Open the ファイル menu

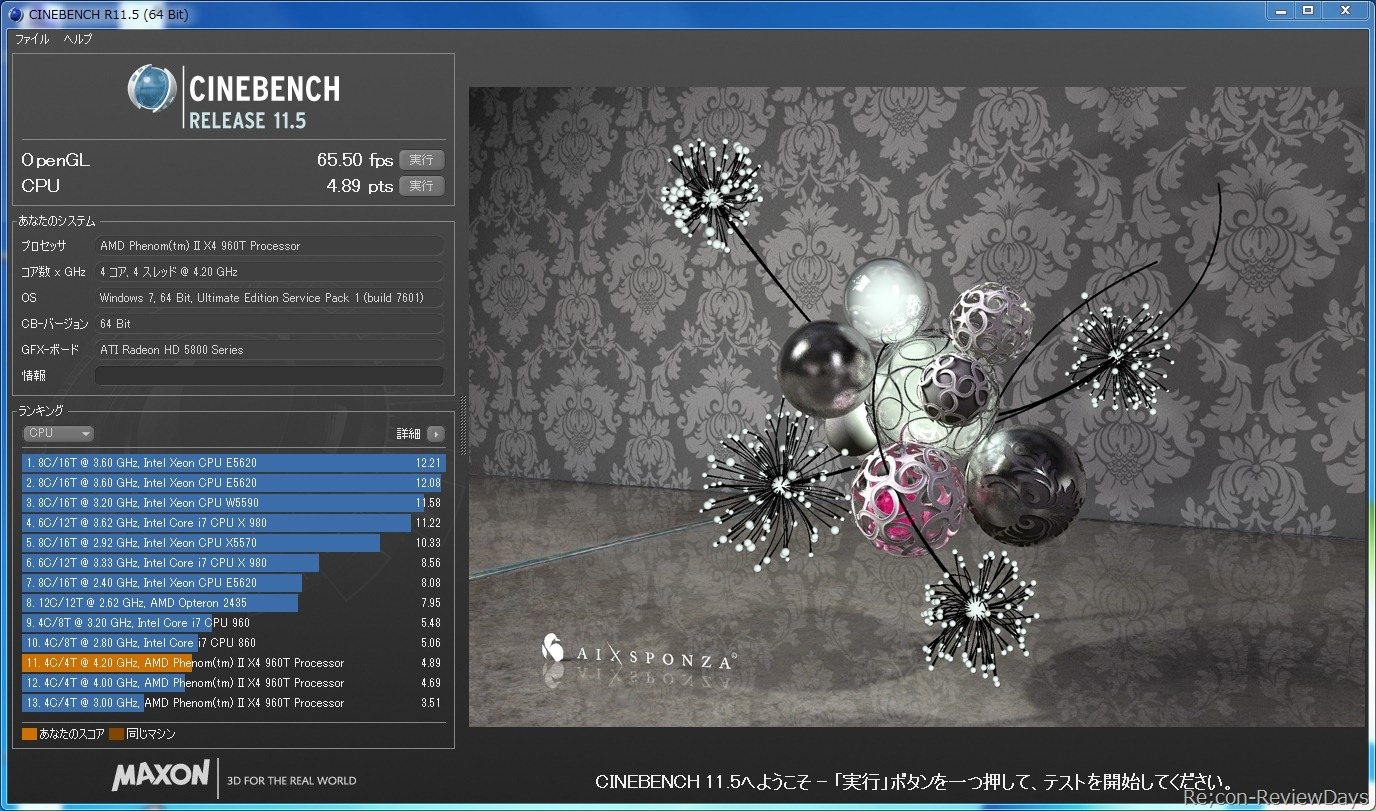(32, 39)
